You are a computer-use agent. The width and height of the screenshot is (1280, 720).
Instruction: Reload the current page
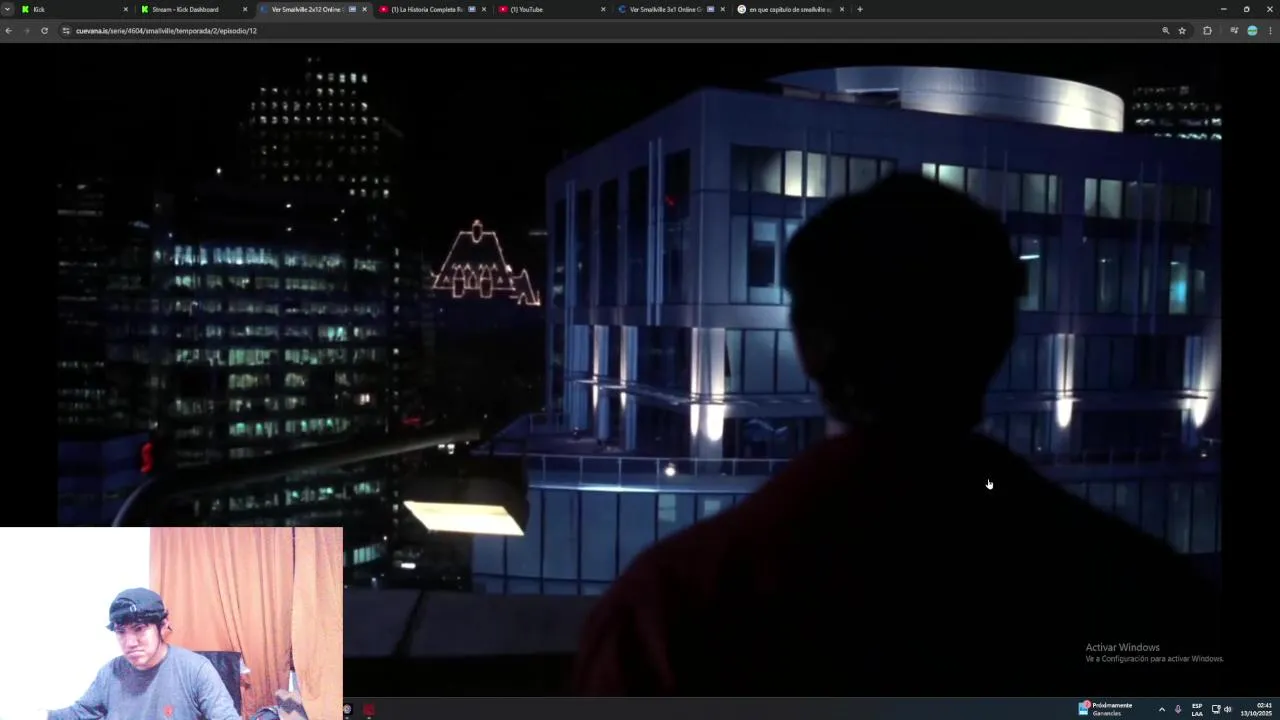coord(44,31)
